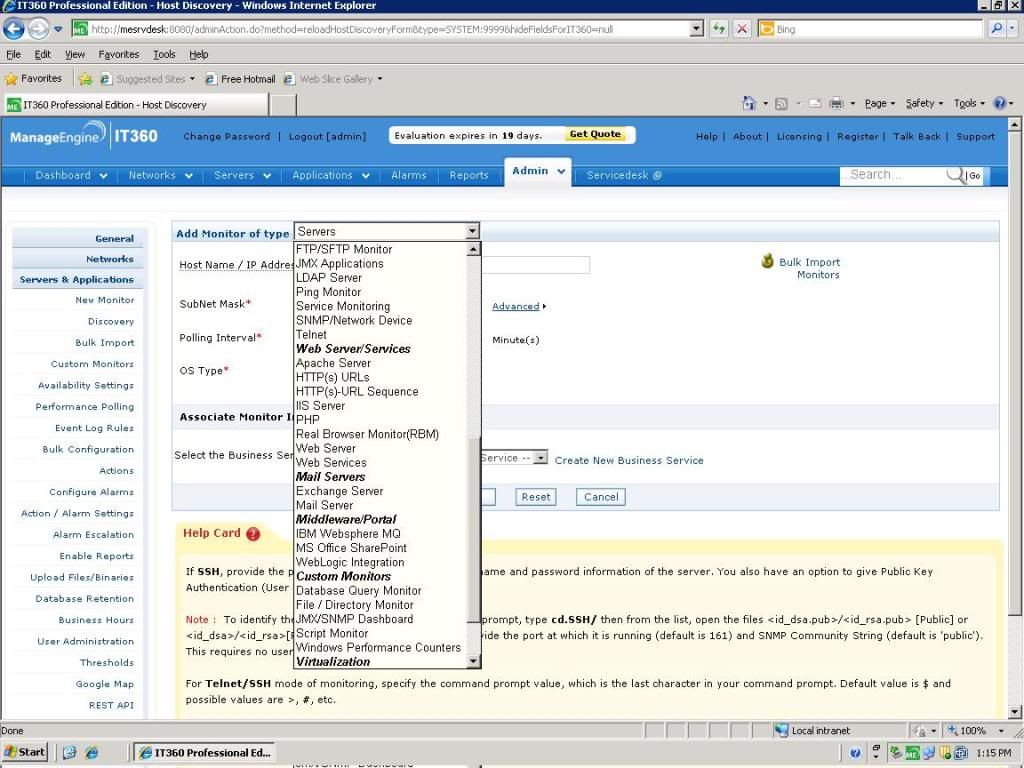Click the ManageEngine IT360 logo
The image size is (1024, 768).
click(x=84, y=136)
